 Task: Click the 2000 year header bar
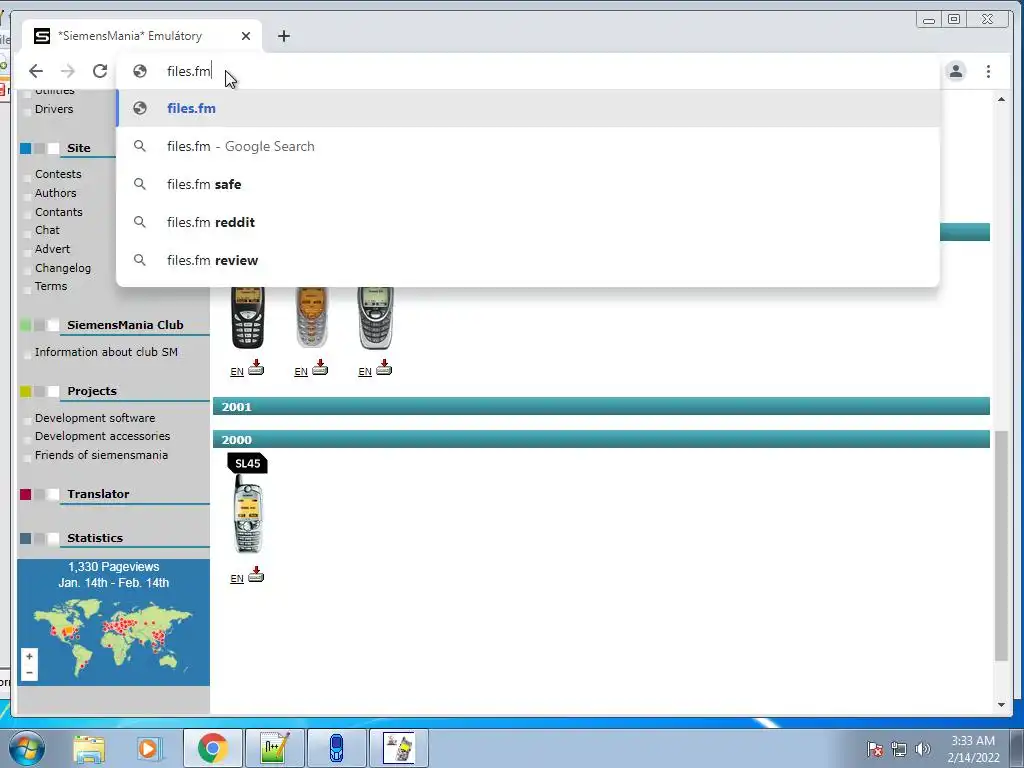[601, 440]
